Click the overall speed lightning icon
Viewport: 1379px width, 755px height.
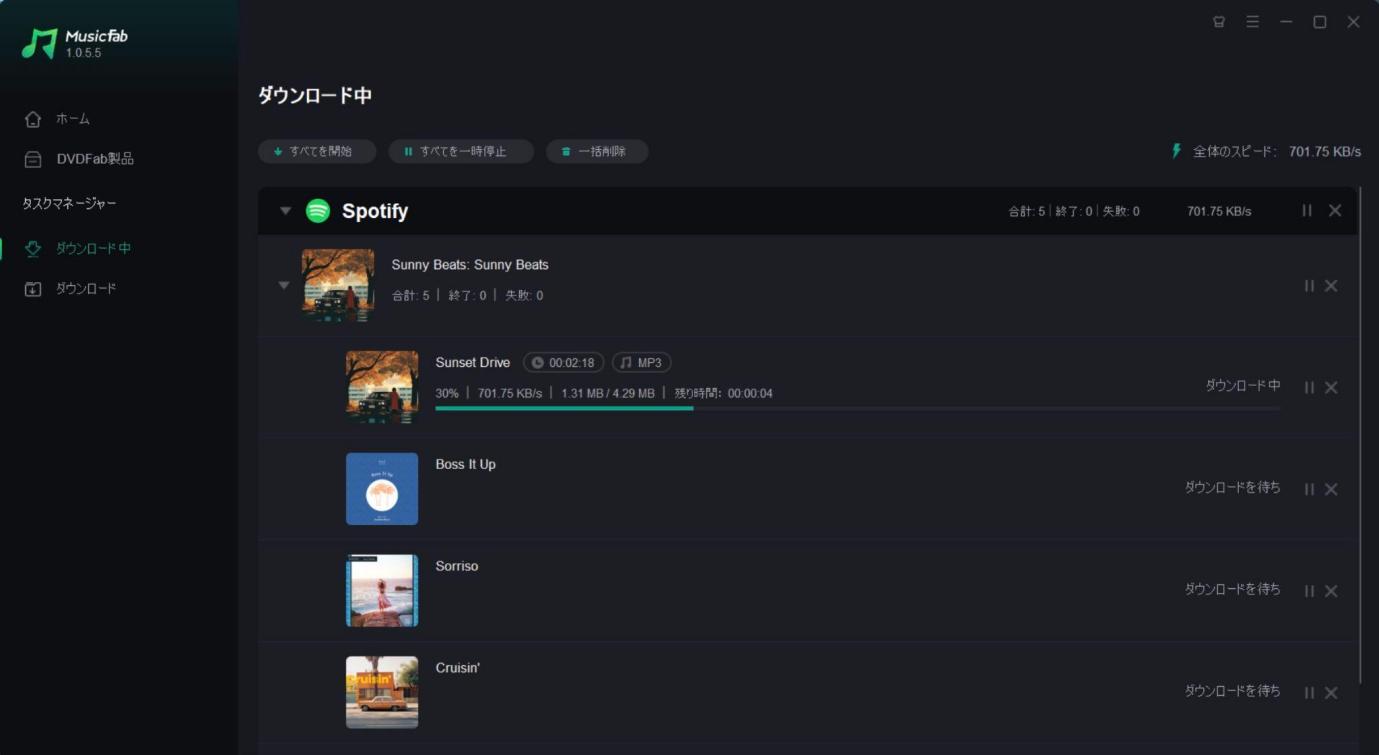click(x=1177, y=151)
